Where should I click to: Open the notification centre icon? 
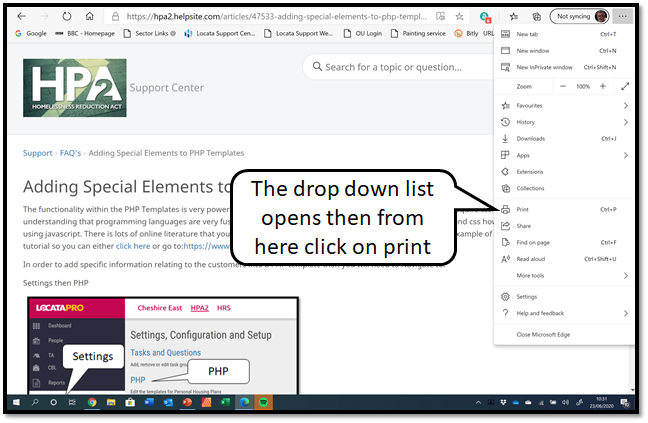pyautogui.click(x=624, y=402)
